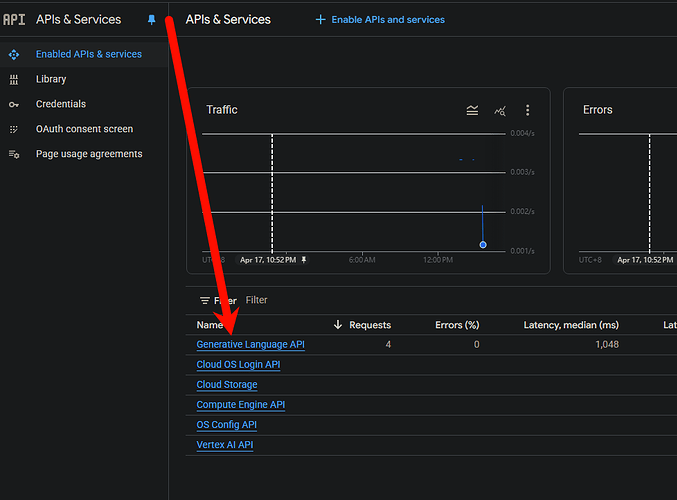This screenshot has height=500, width=677.
Task: Open Page usage agreements
Action: tap(89, 154)
